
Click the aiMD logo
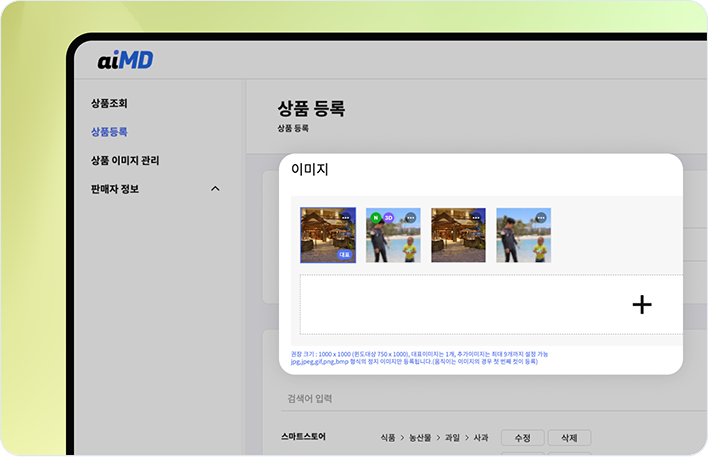click(x=126, y=60)
